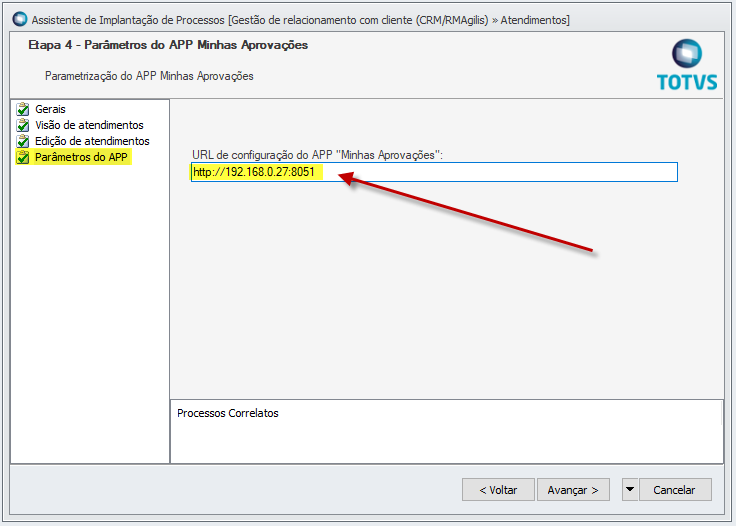Select the Gerais step

50,109
